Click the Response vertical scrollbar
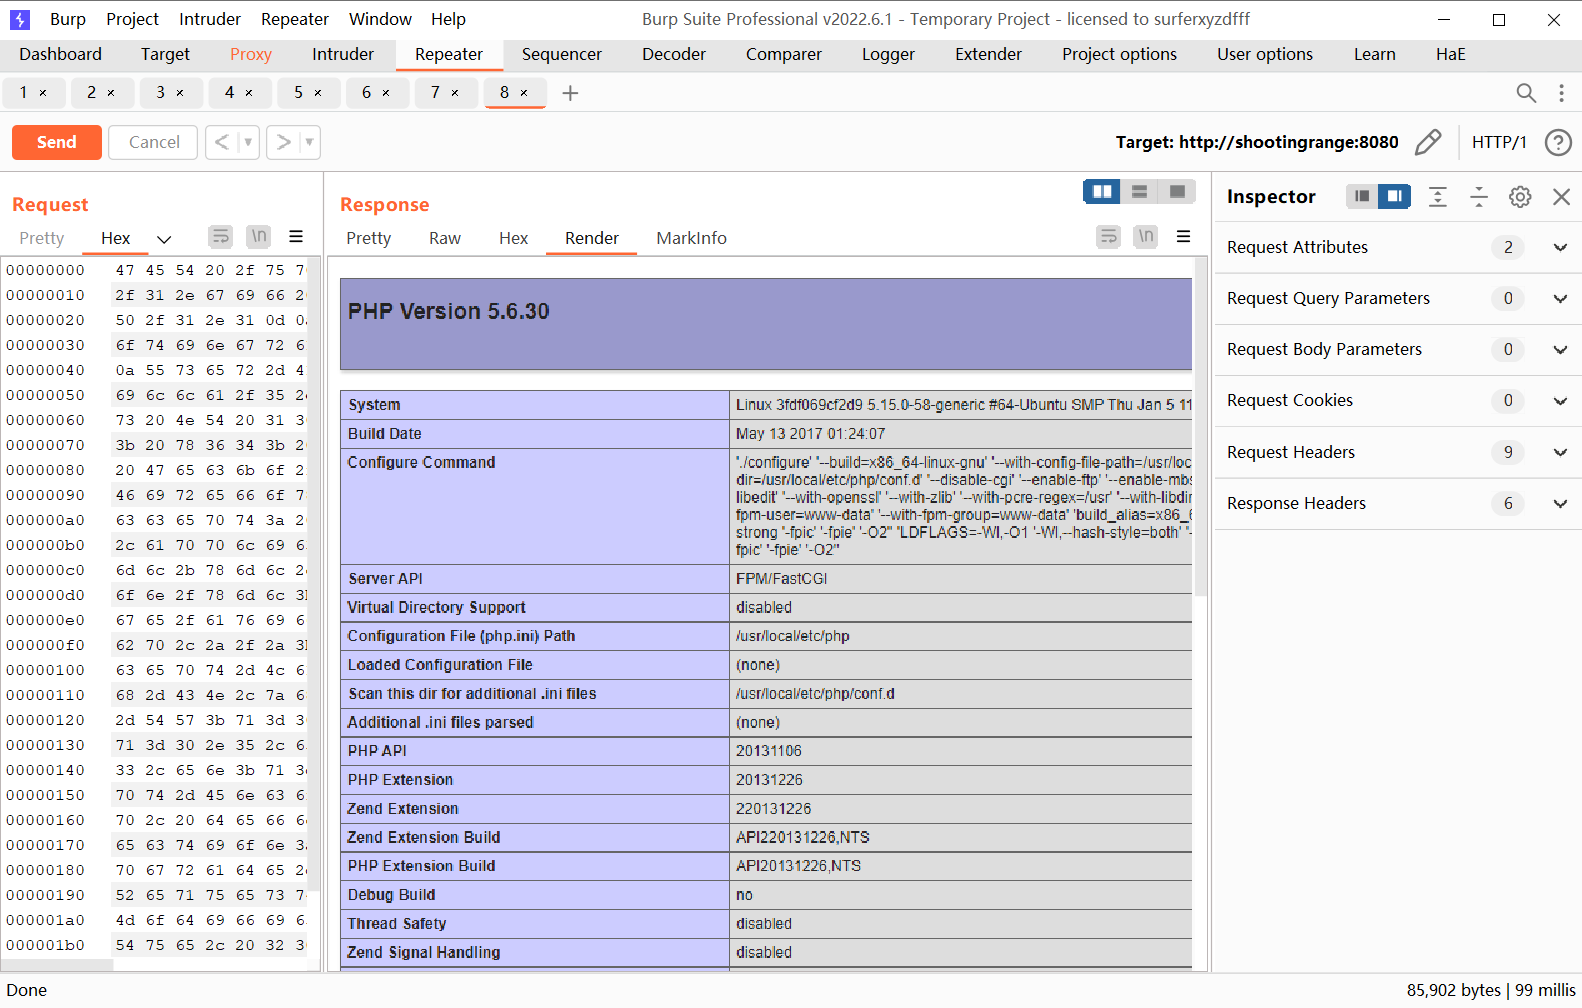Image resolution: width=1582 pixels, height=1008 pixels. click(x=1201, y=425)
